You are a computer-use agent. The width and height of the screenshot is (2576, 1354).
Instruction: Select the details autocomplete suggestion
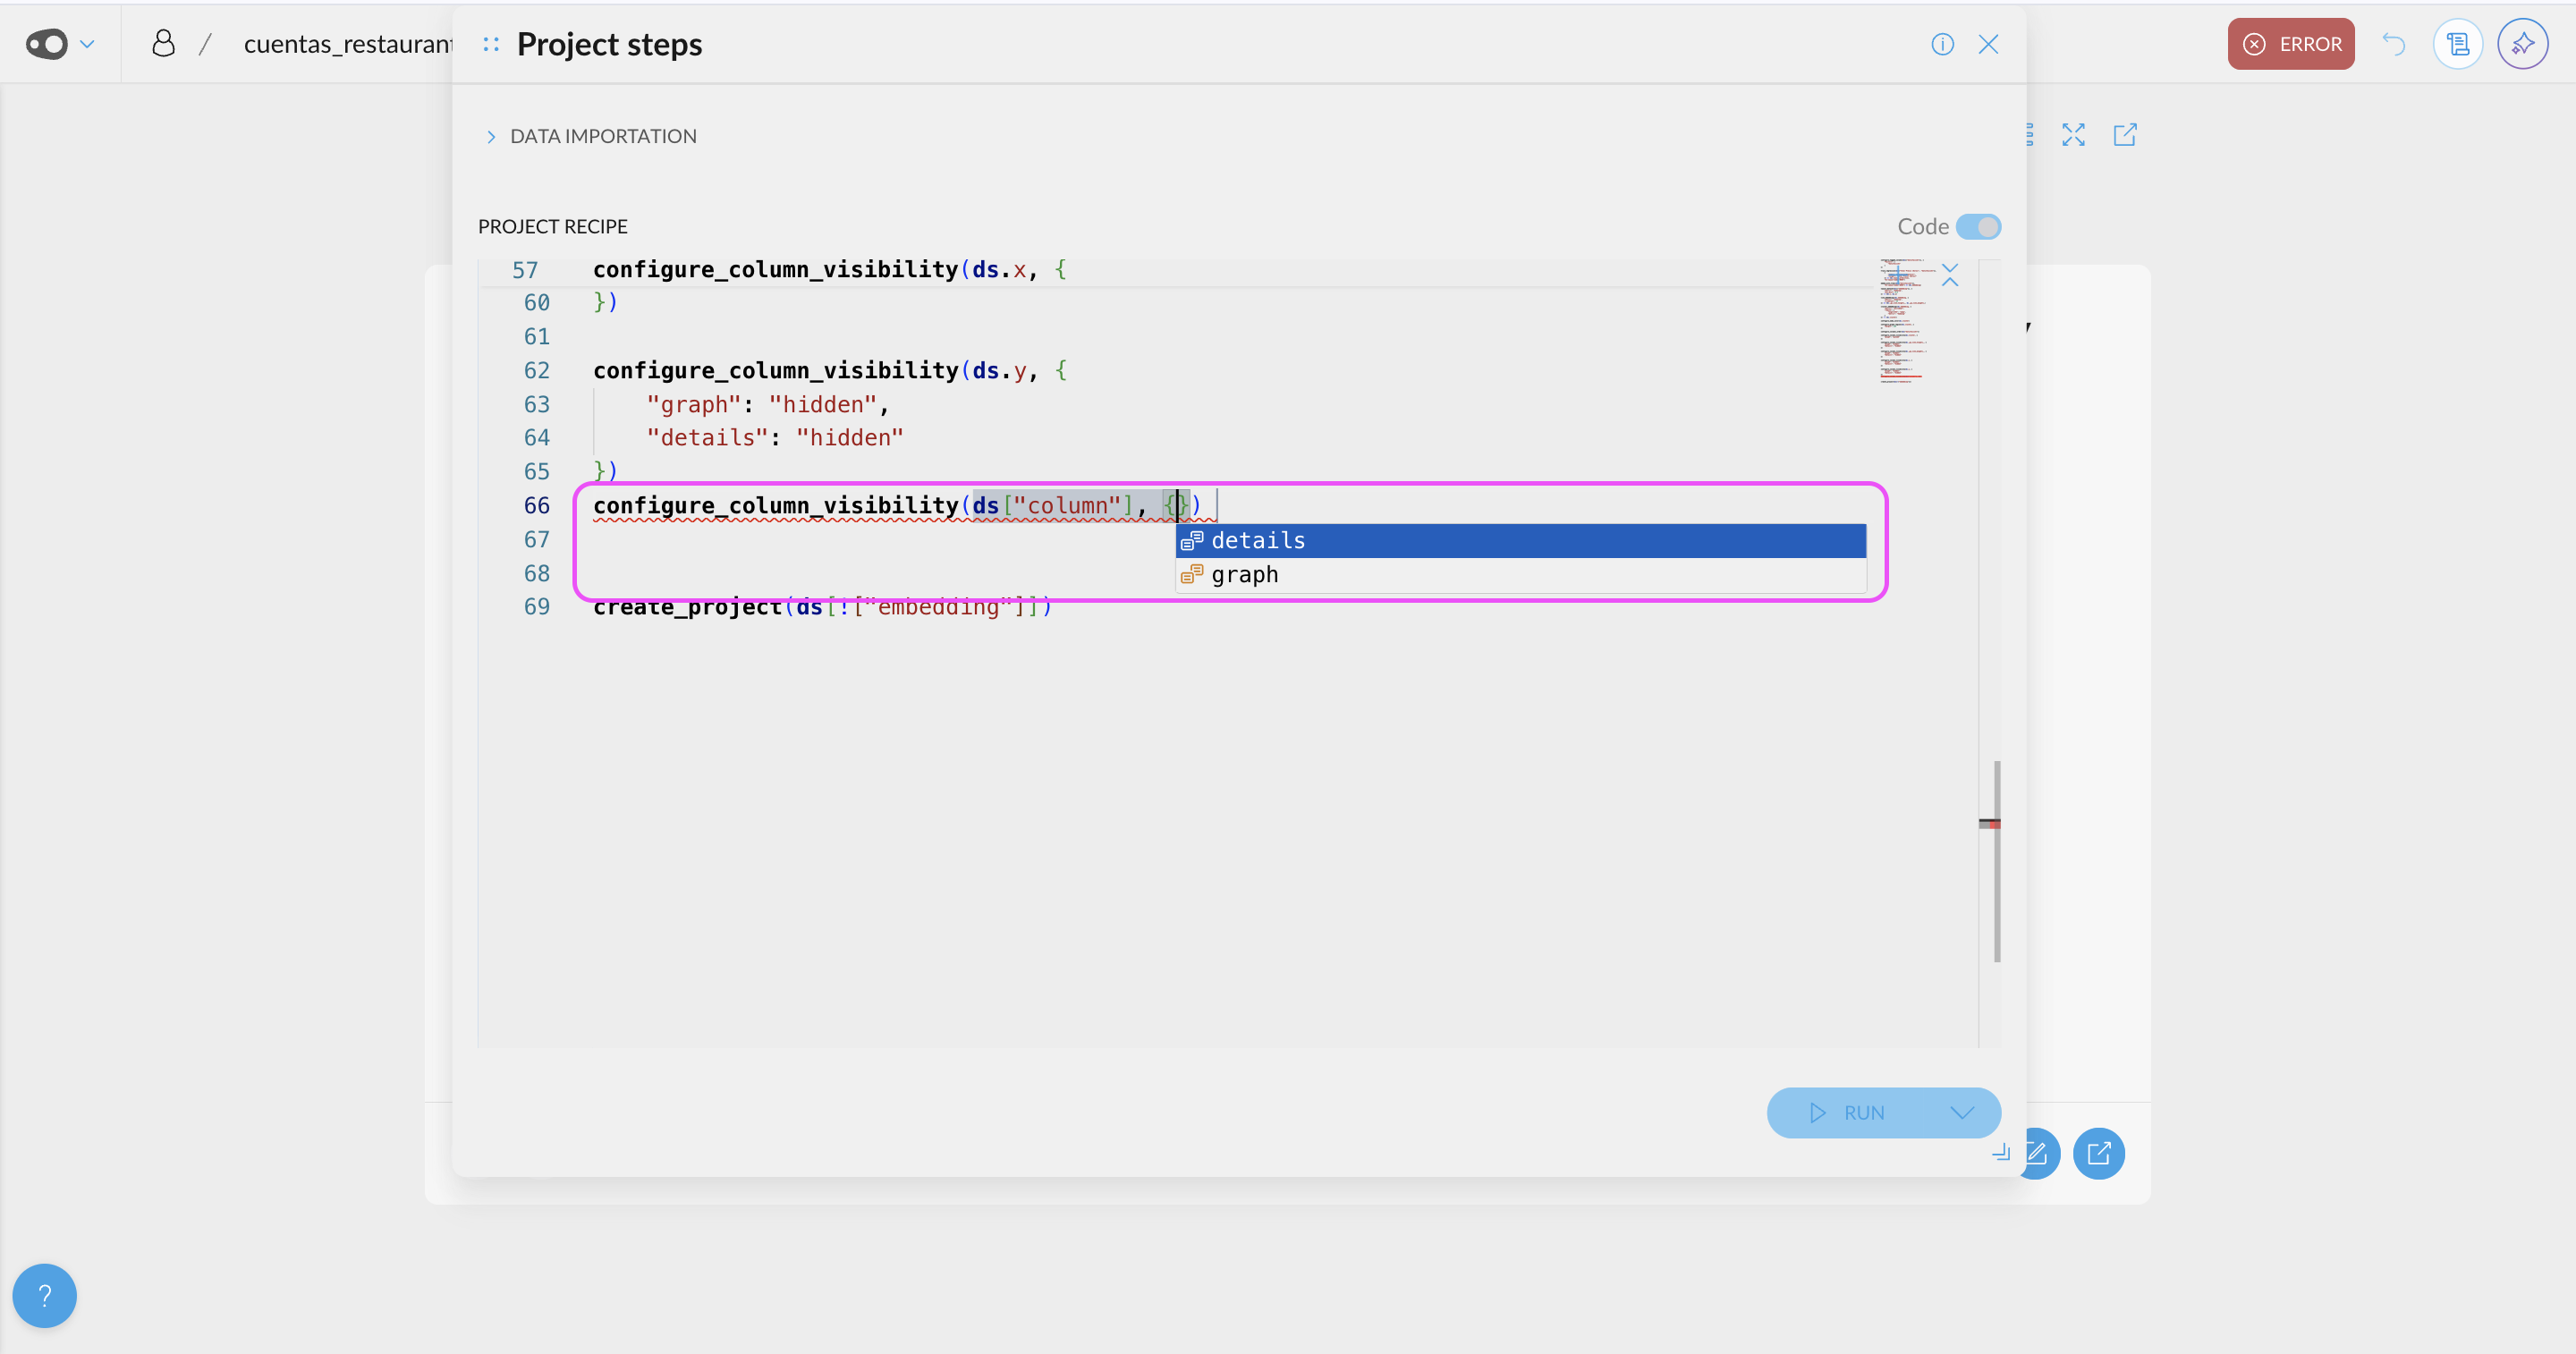pyautogui.click(x=1258, y=541)
